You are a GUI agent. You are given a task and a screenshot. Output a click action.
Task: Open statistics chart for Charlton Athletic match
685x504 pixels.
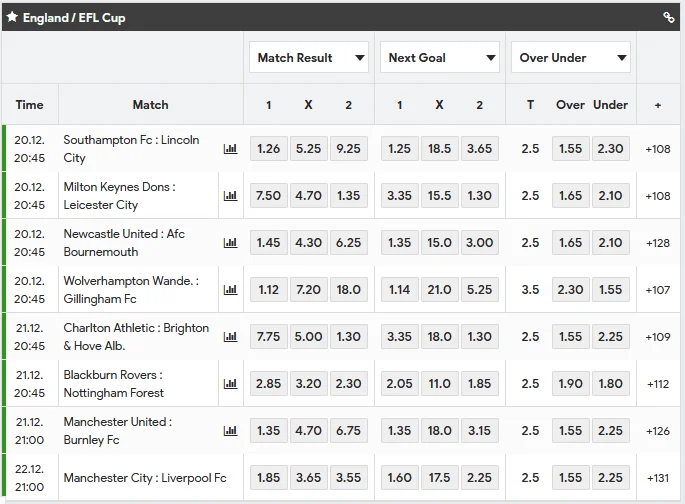point(230,337)
